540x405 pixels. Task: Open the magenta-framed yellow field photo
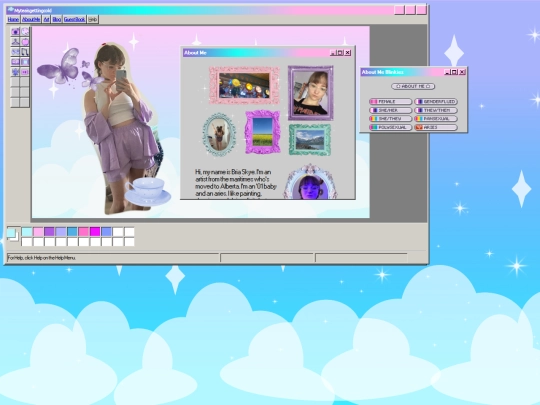(262, 132)
